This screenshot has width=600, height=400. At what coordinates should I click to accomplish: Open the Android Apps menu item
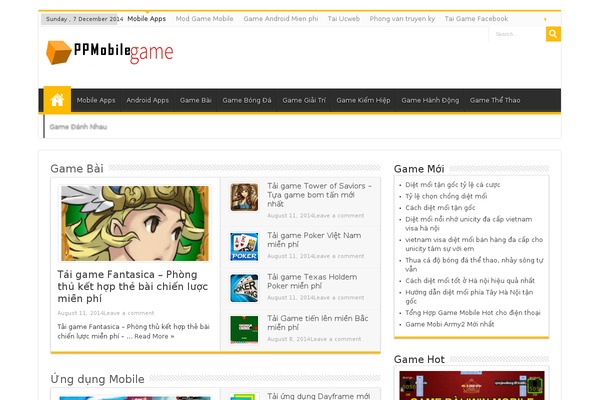147,100
